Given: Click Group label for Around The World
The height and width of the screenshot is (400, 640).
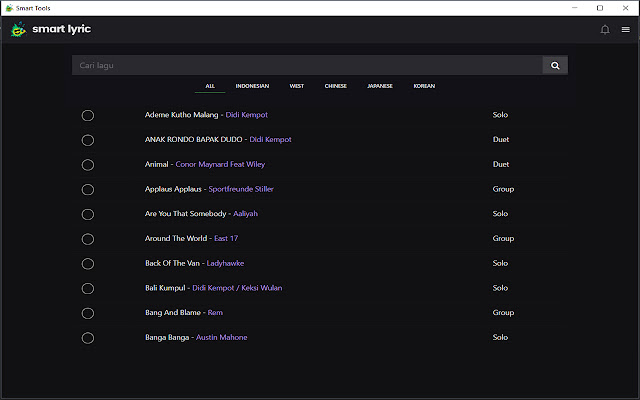Looking at the screenshot, I should tap(503, 238).
